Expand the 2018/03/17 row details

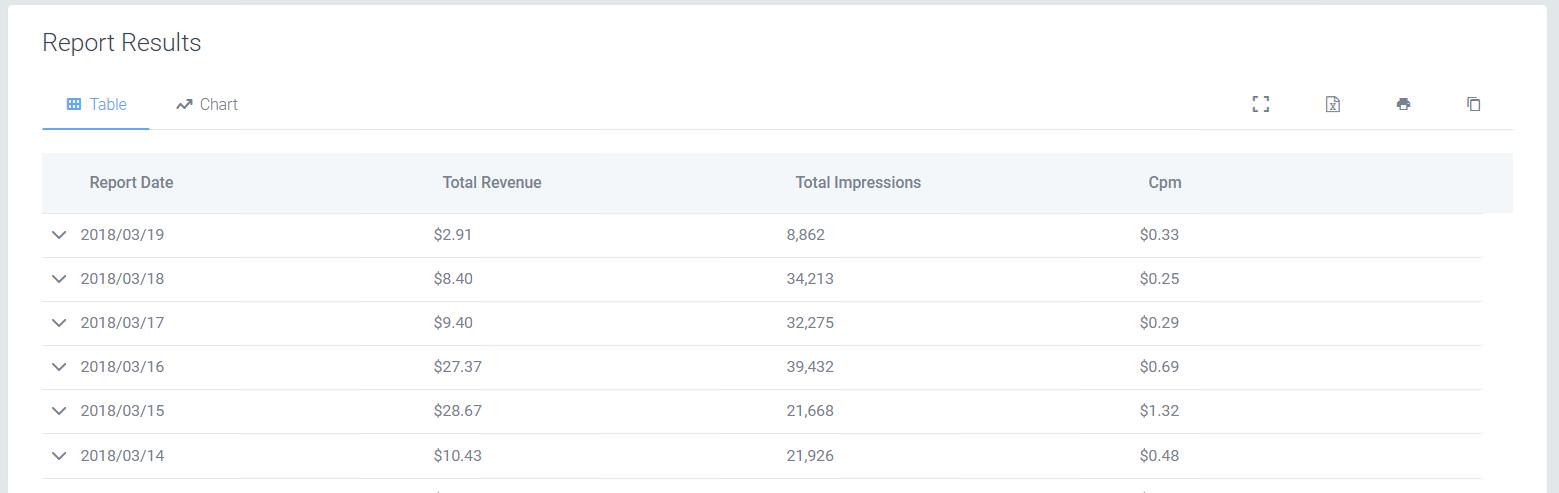(59, 323)
